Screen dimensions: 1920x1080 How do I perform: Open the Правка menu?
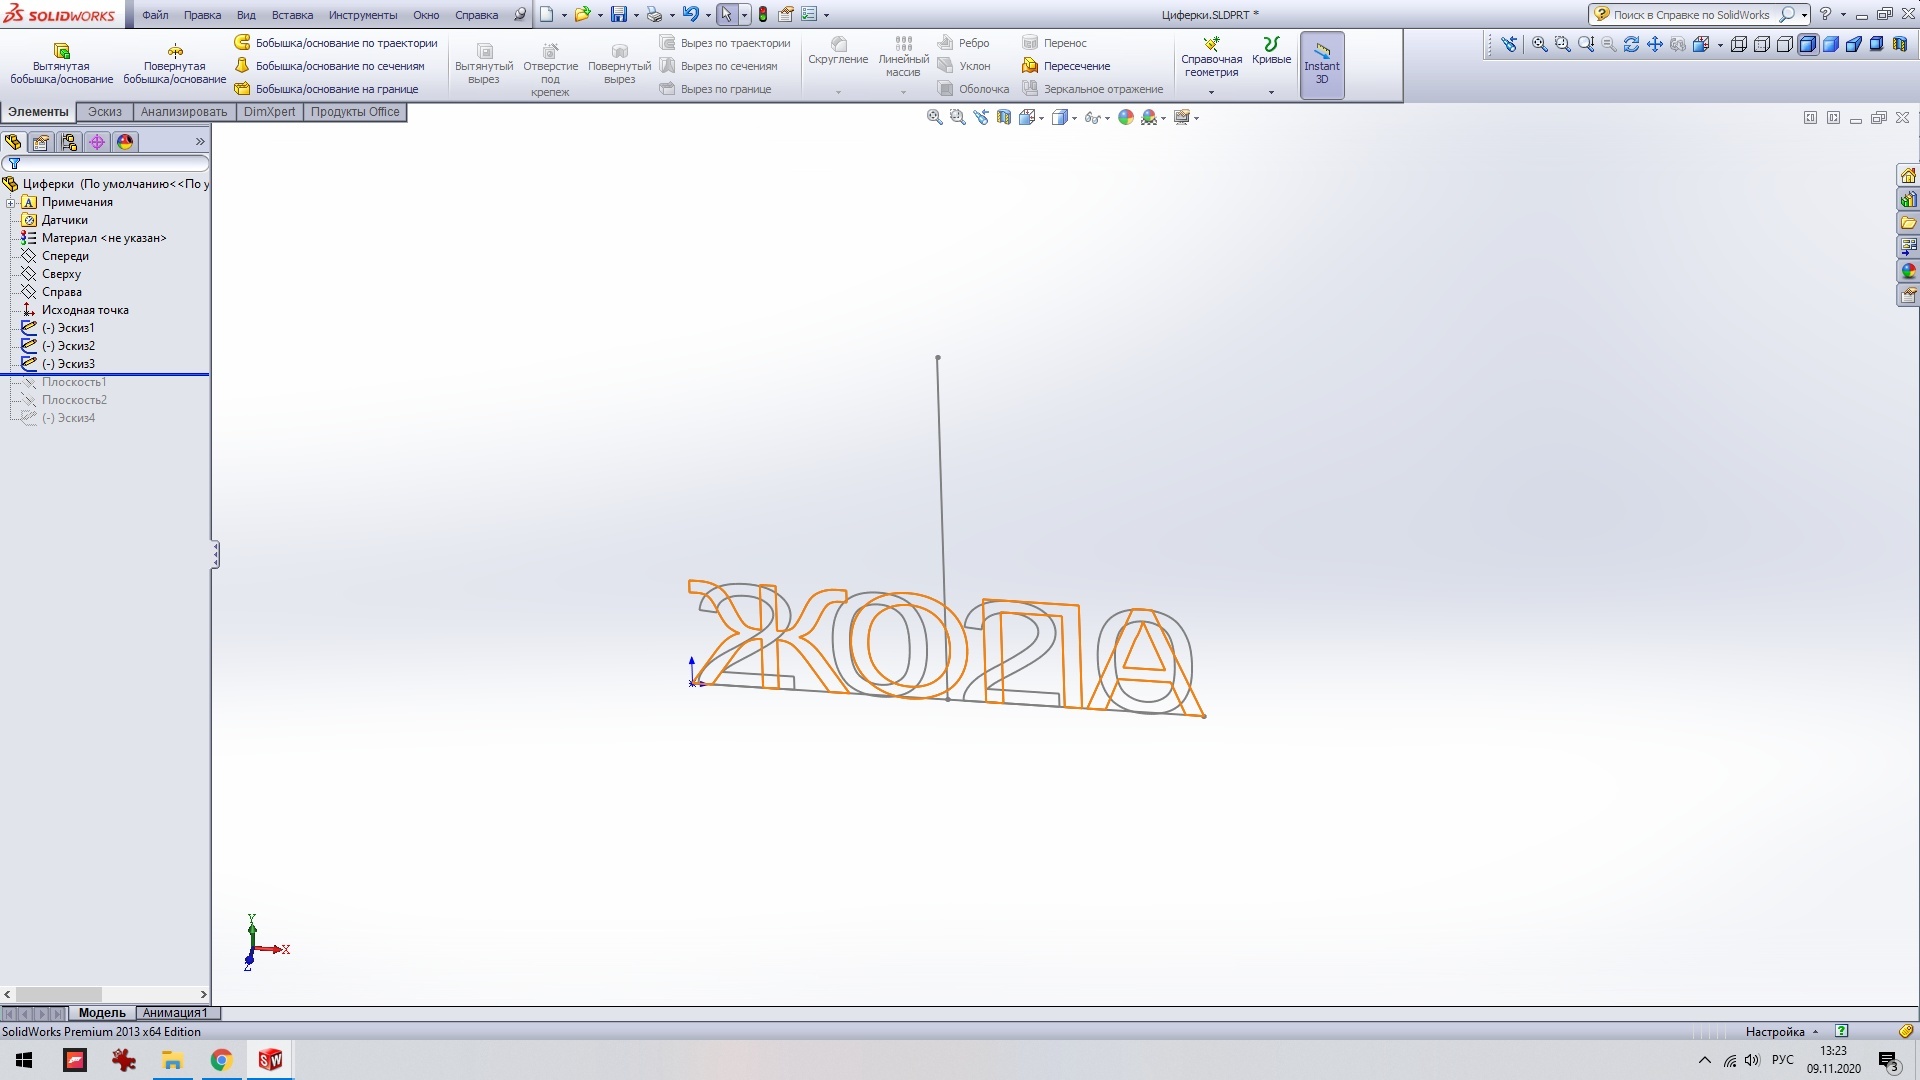coord(202,15)
